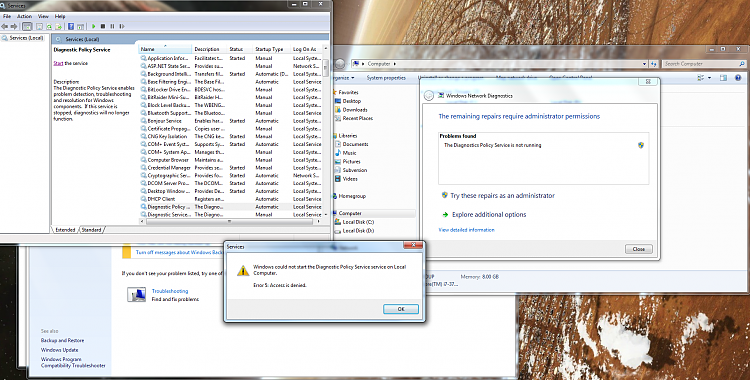Click the Export List icon in Services toolbar
Screen dimensions: 750x380
58,26
